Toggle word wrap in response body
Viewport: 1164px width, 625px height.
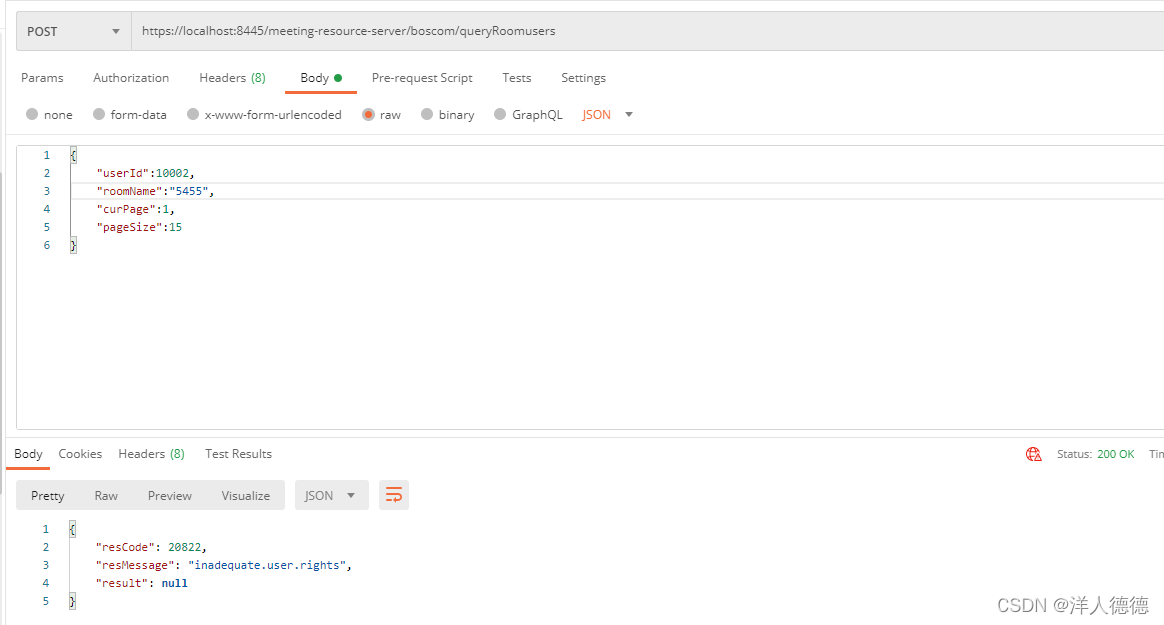coord(393,495)
